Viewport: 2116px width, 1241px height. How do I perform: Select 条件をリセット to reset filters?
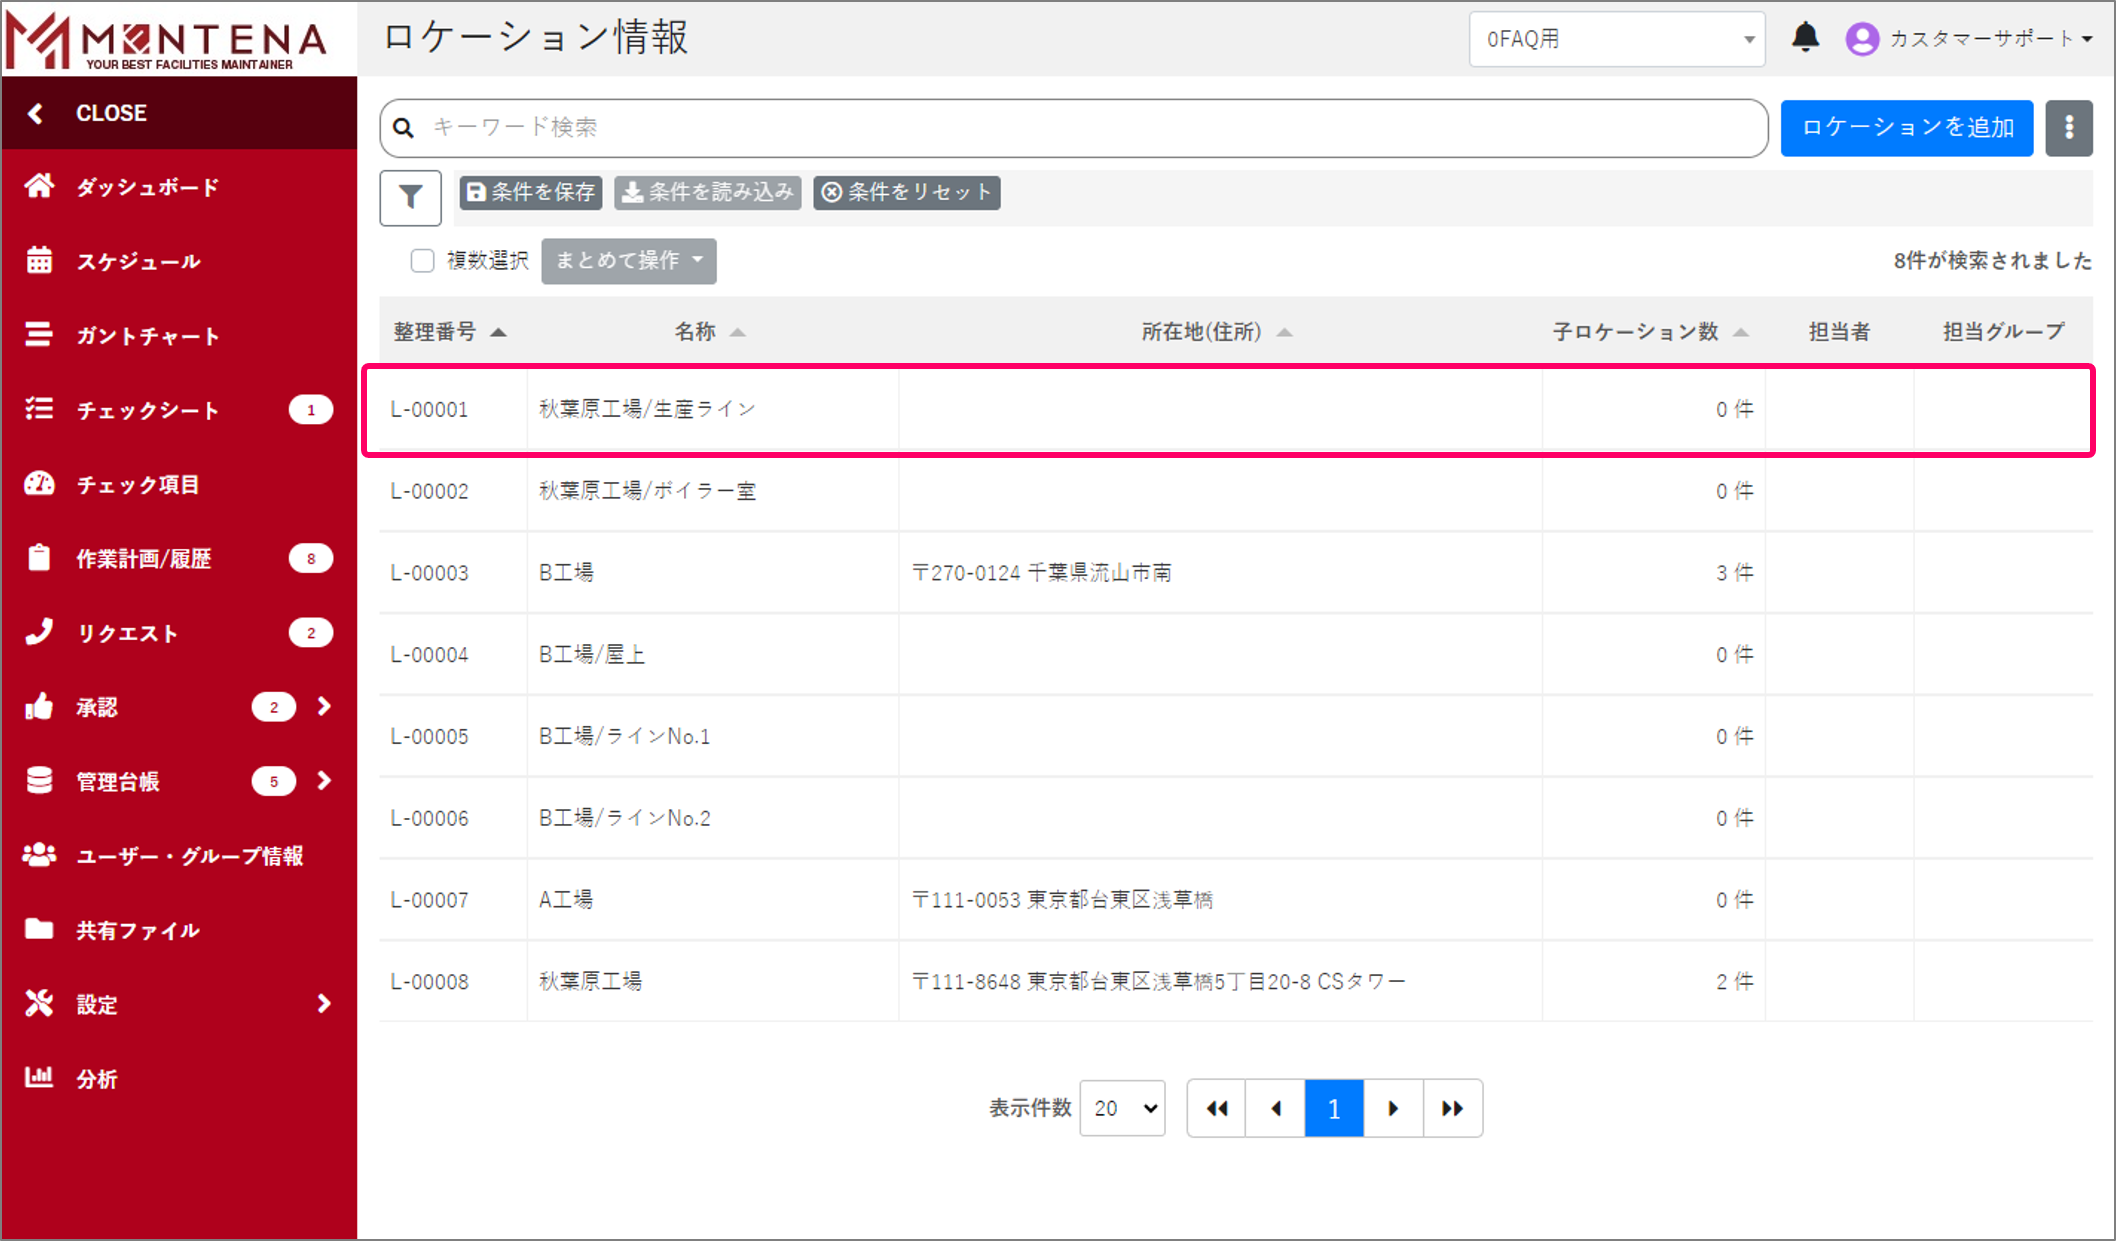[x=906, y=192]
